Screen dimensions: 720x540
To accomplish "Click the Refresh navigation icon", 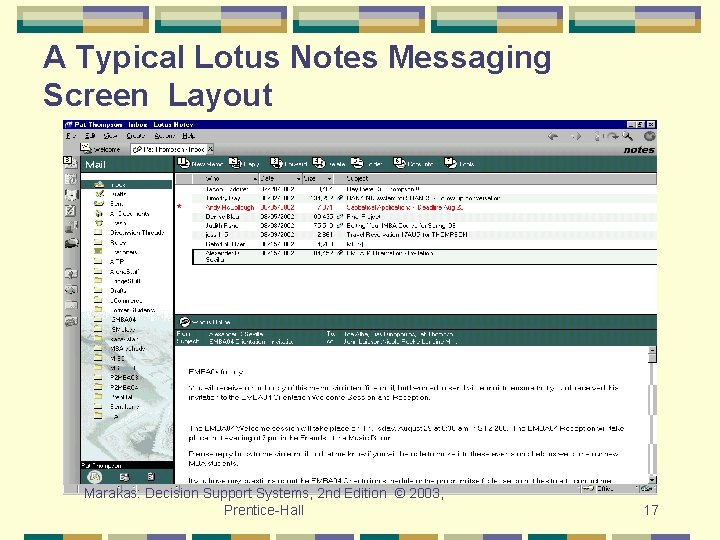I will [x=612, y=136].
